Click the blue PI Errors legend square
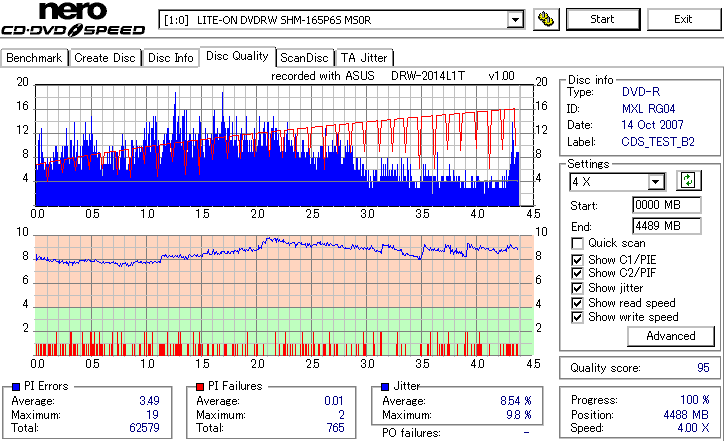The height and width of the screenshot is (441, 724). pos(16,387)
